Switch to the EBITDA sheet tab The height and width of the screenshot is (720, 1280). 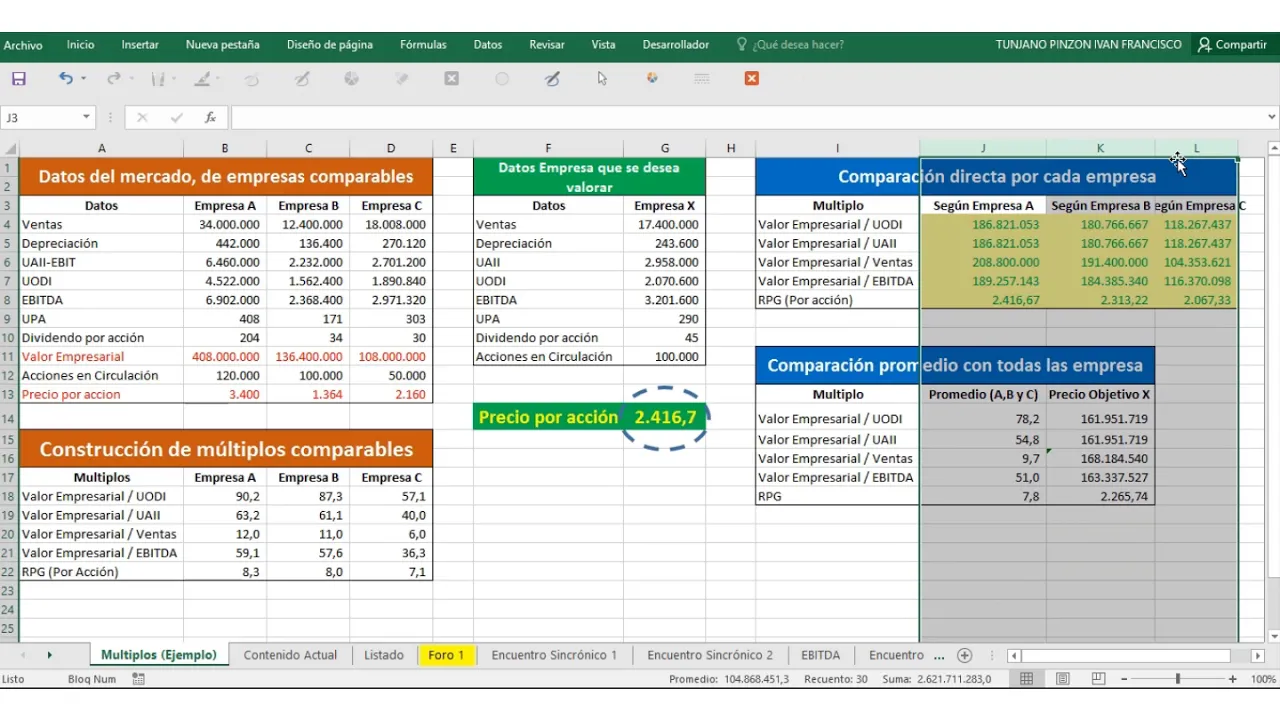(820, 655)
